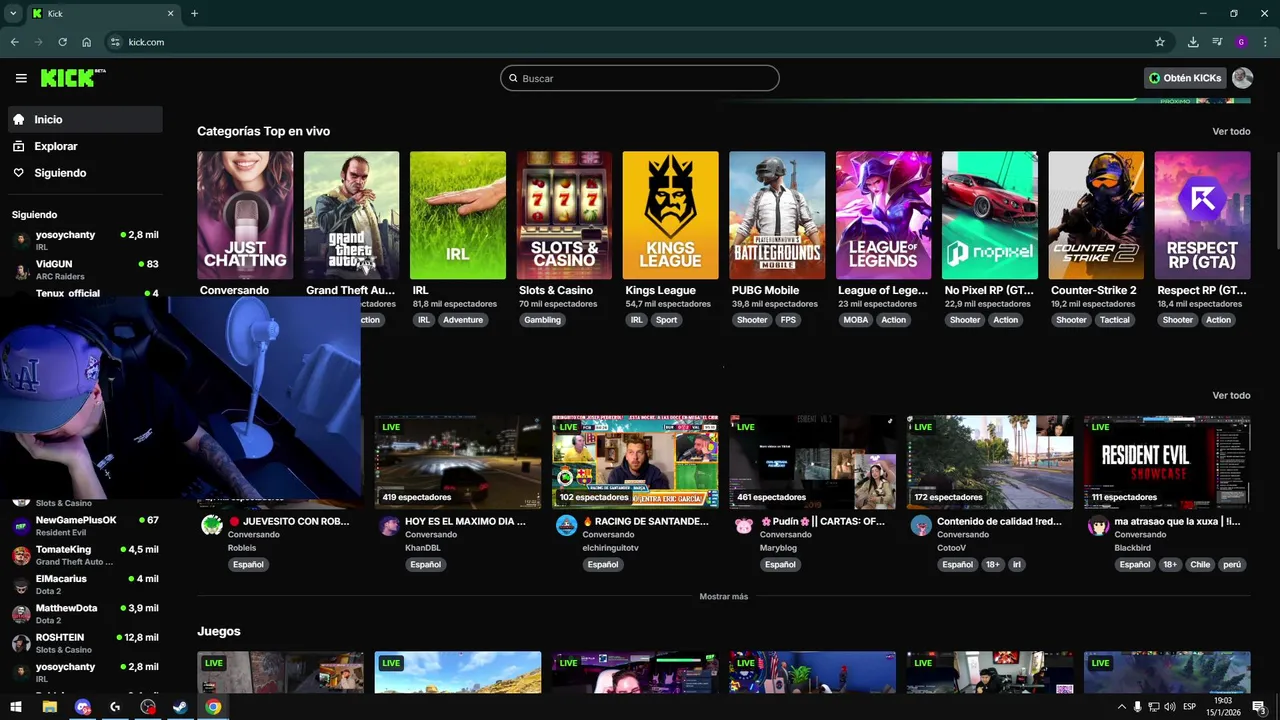Open browser home page icon

(x=87, y=42)
